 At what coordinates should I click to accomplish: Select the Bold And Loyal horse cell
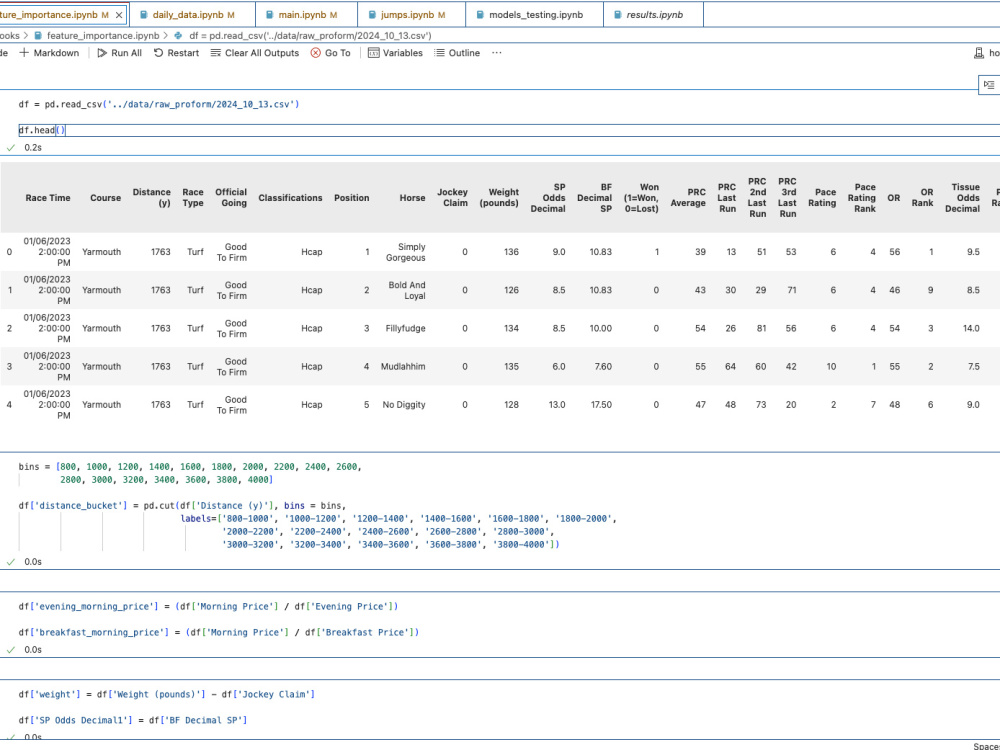pos(407,290)
